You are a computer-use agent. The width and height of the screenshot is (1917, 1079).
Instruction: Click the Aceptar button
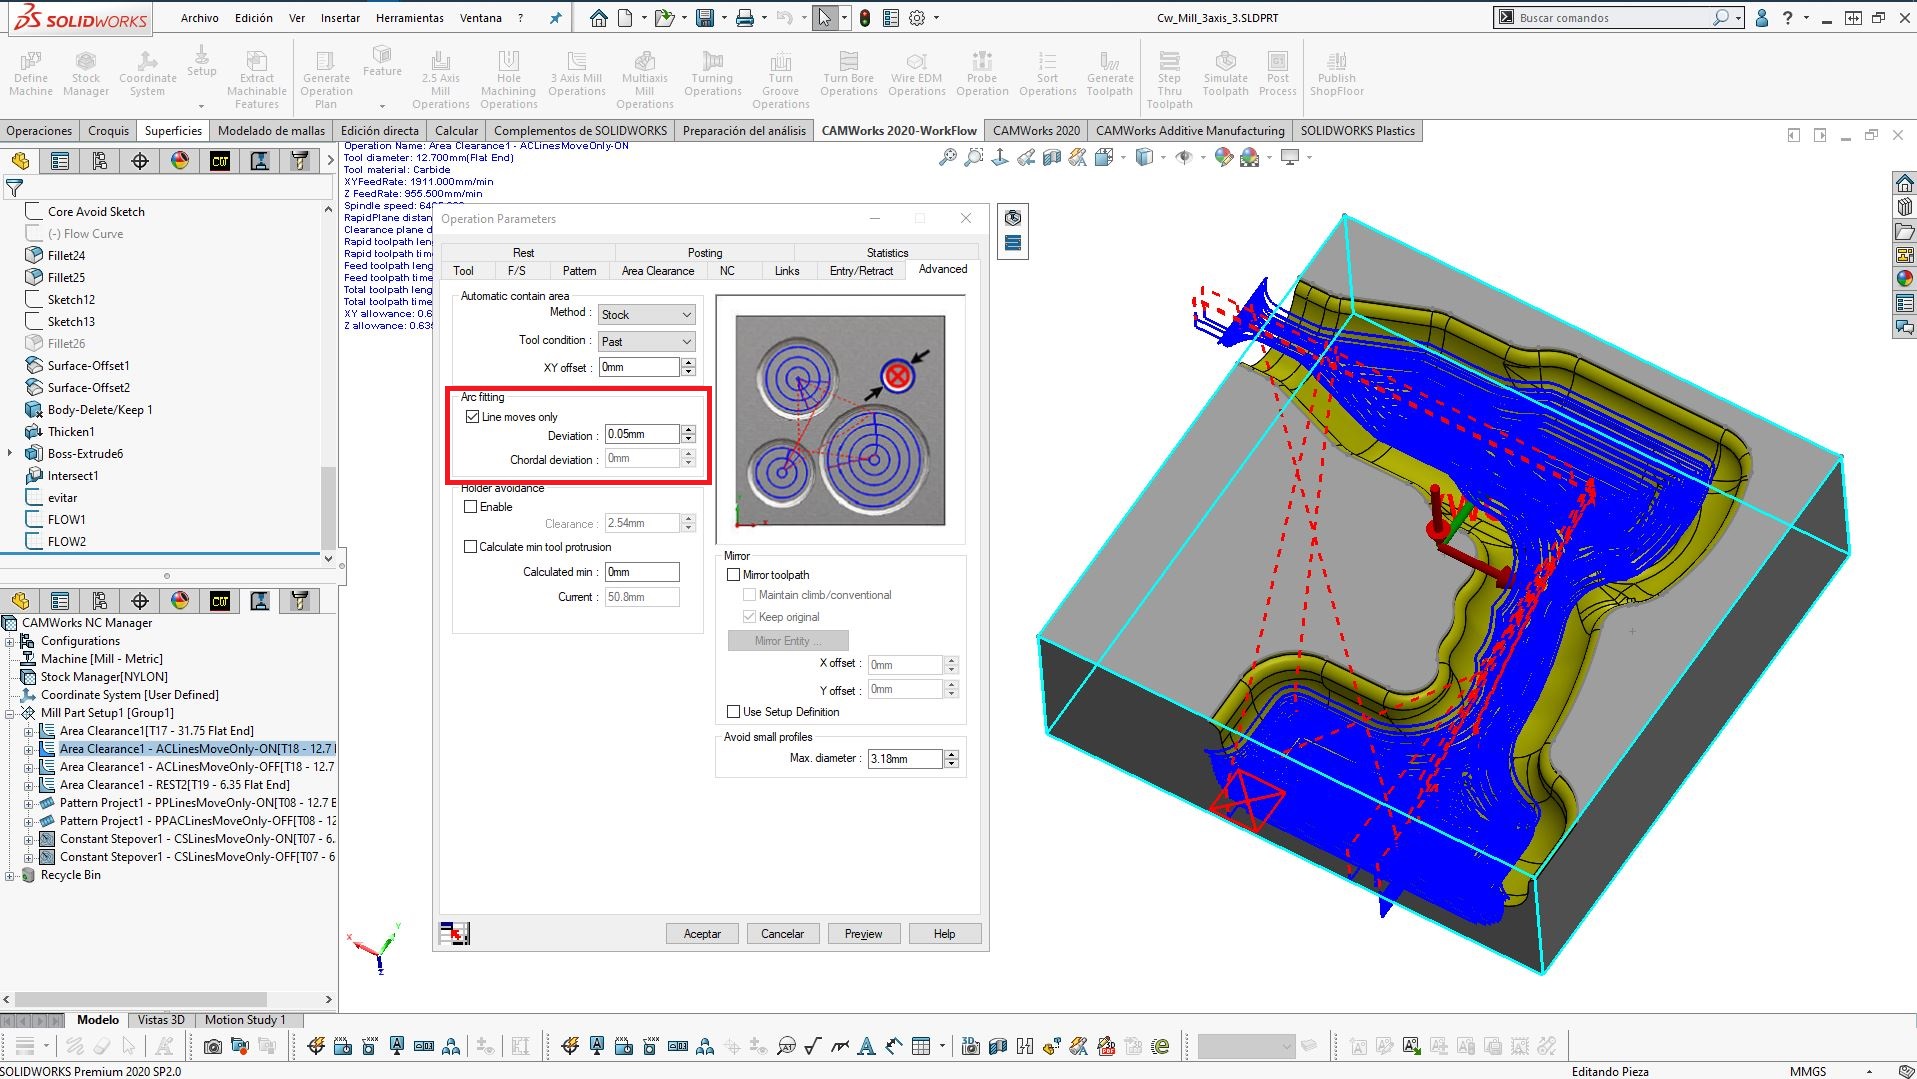tap(702, 934)
